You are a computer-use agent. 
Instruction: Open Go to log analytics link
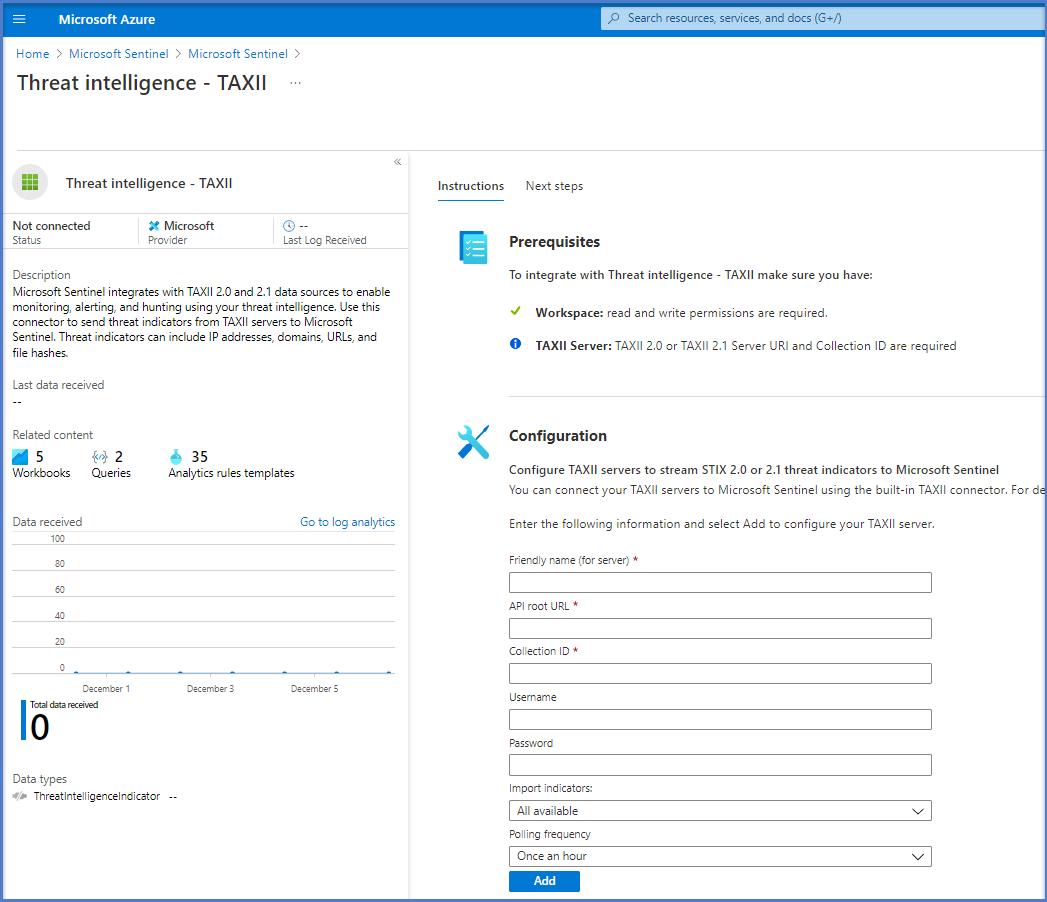coord(347,522)
